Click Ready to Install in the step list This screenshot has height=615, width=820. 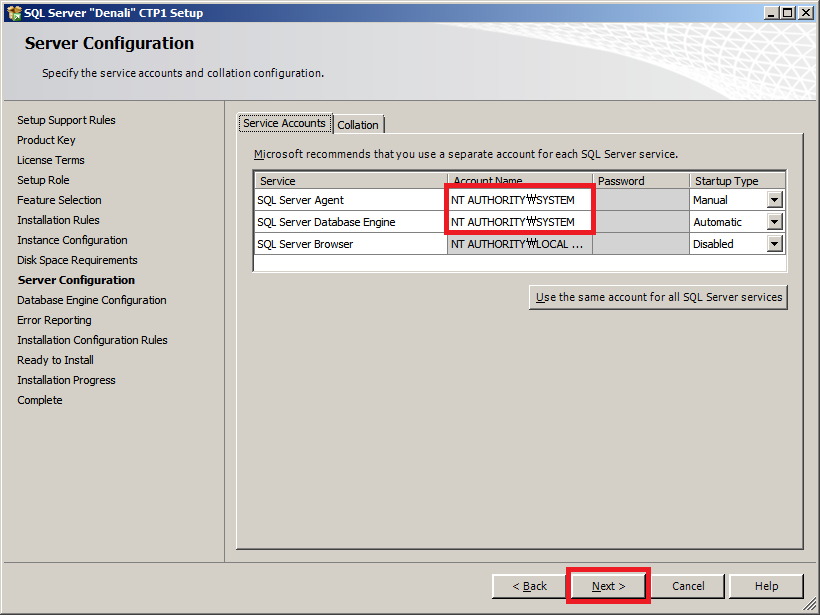55,360
